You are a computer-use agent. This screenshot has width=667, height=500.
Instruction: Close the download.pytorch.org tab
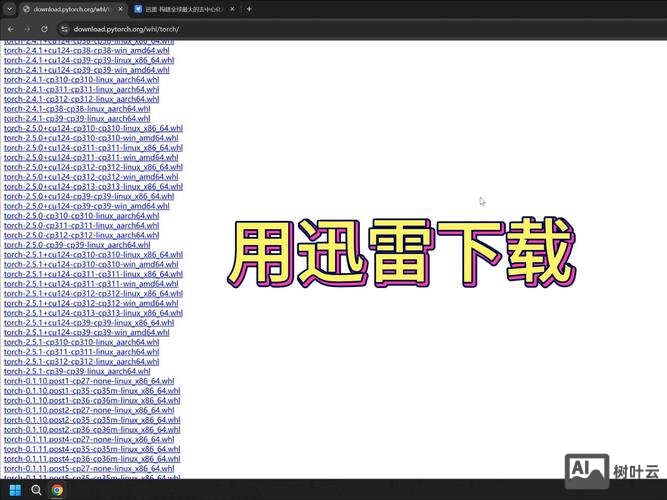120,9
